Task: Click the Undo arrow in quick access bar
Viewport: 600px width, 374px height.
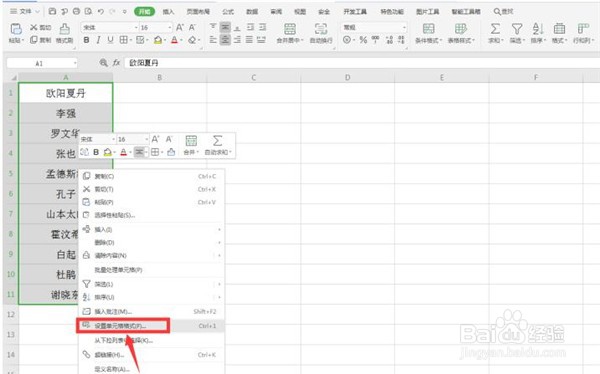Action: coord(100,11)
